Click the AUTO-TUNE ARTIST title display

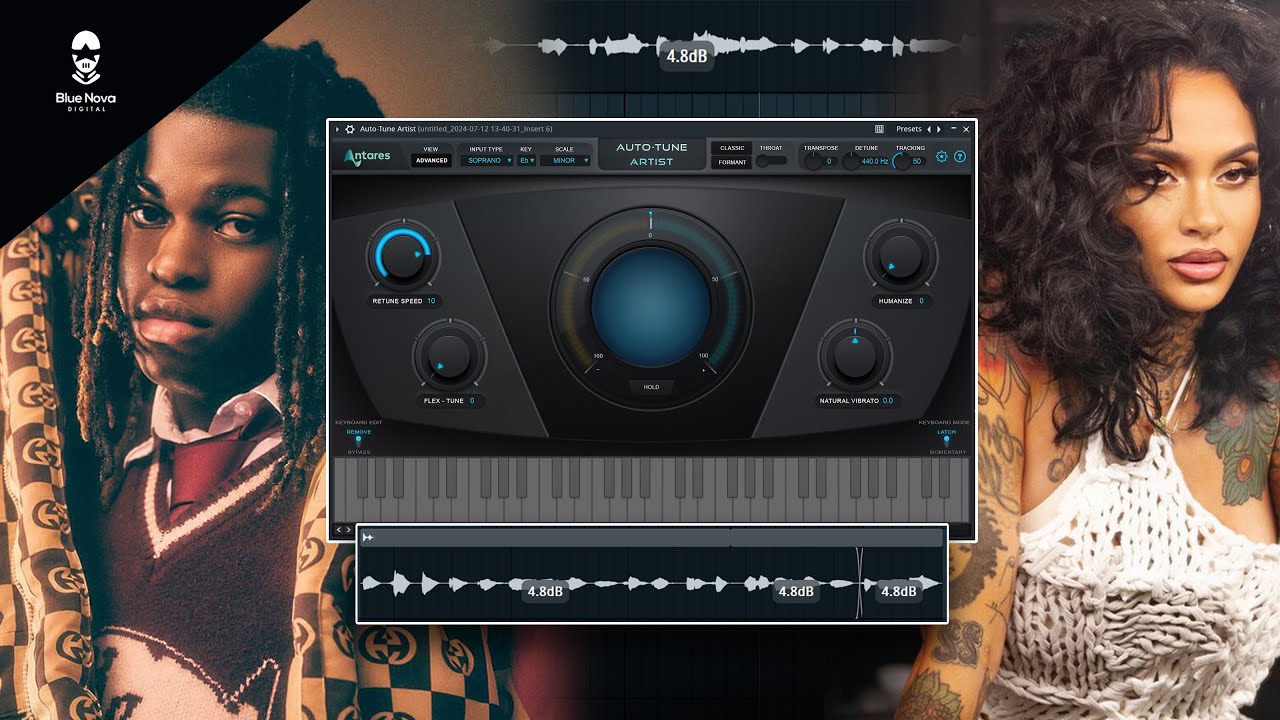point(652,154)
